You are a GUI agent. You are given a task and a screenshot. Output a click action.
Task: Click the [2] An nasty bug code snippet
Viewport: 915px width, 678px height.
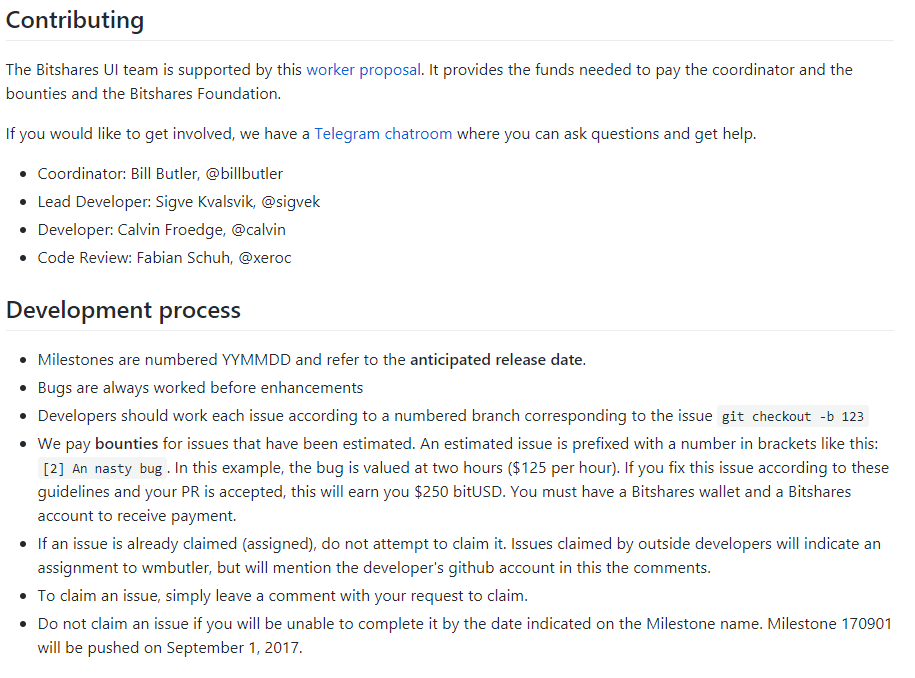tap(102, 469)
